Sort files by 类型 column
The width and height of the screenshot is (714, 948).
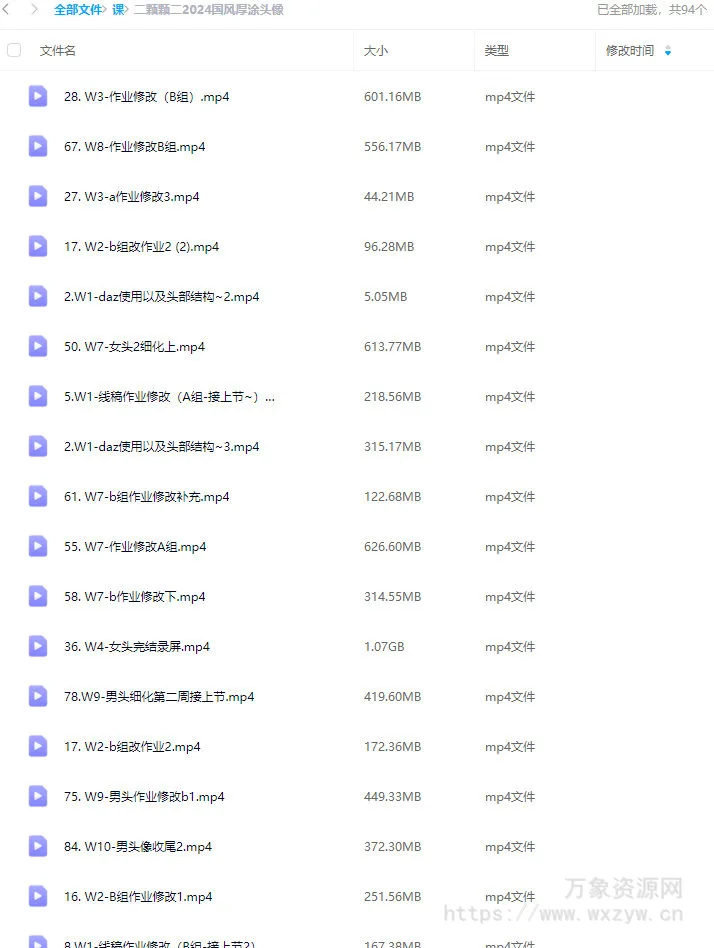496,51
